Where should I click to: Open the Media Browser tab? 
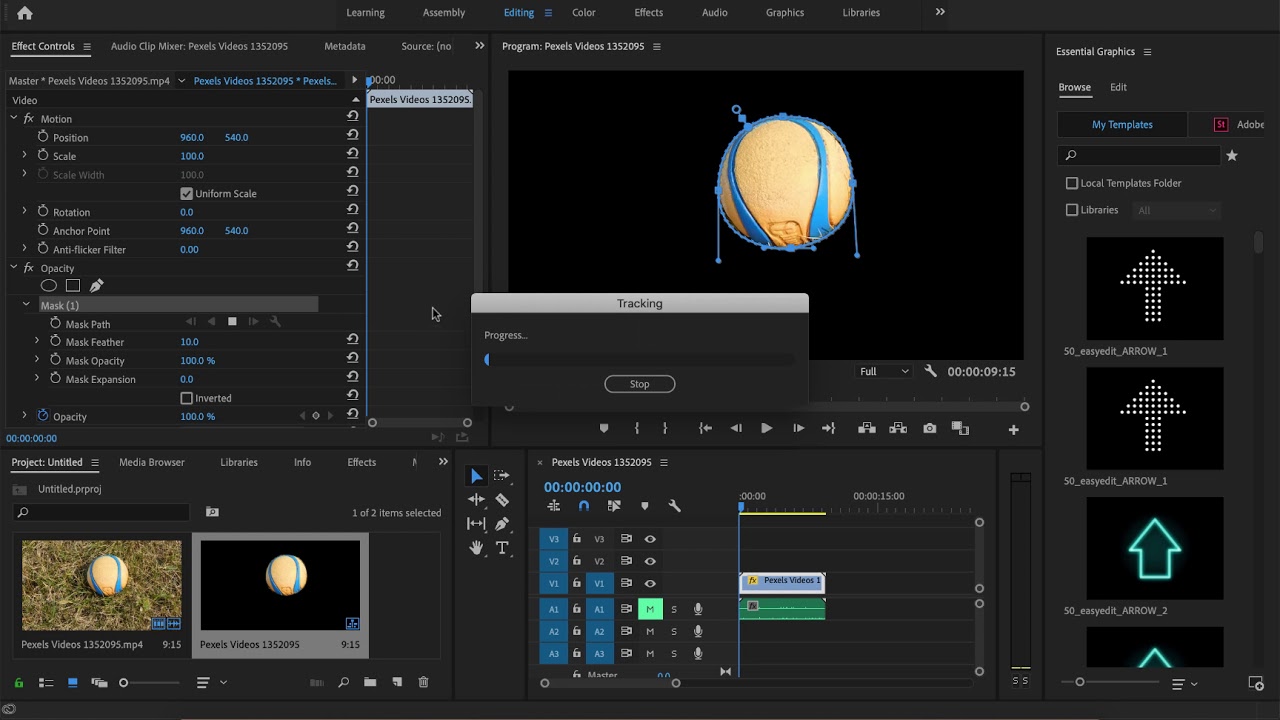tap(152, 462)
